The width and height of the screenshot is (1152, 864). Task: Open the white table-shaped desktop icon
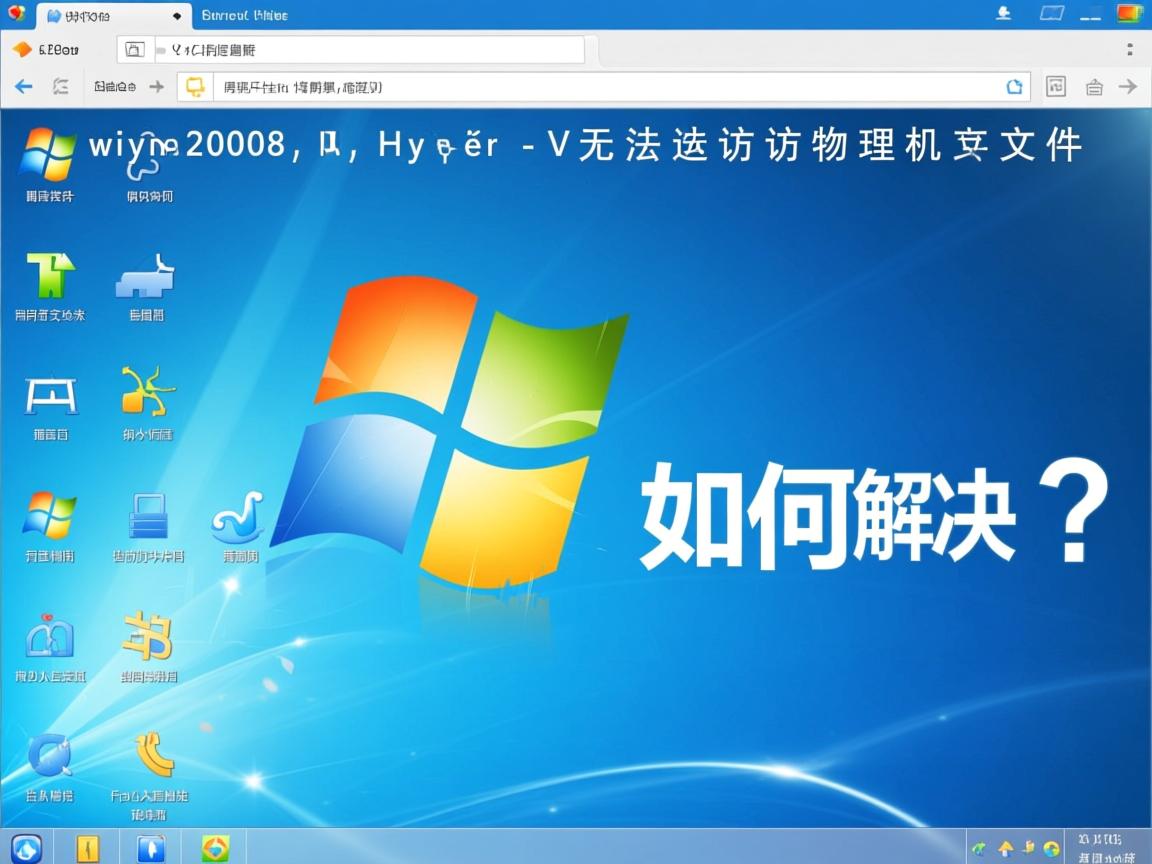(x=51, y=397)
